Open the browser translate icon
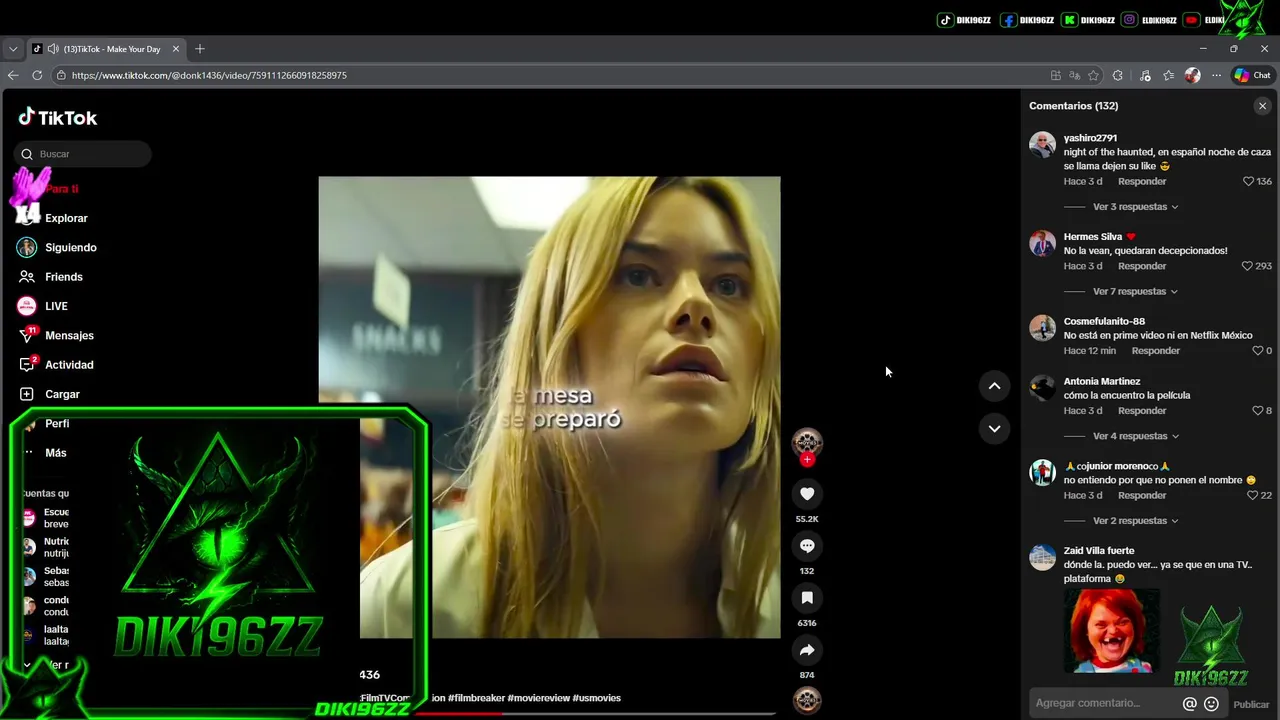1280x720 pixels. pos(1075,75)
